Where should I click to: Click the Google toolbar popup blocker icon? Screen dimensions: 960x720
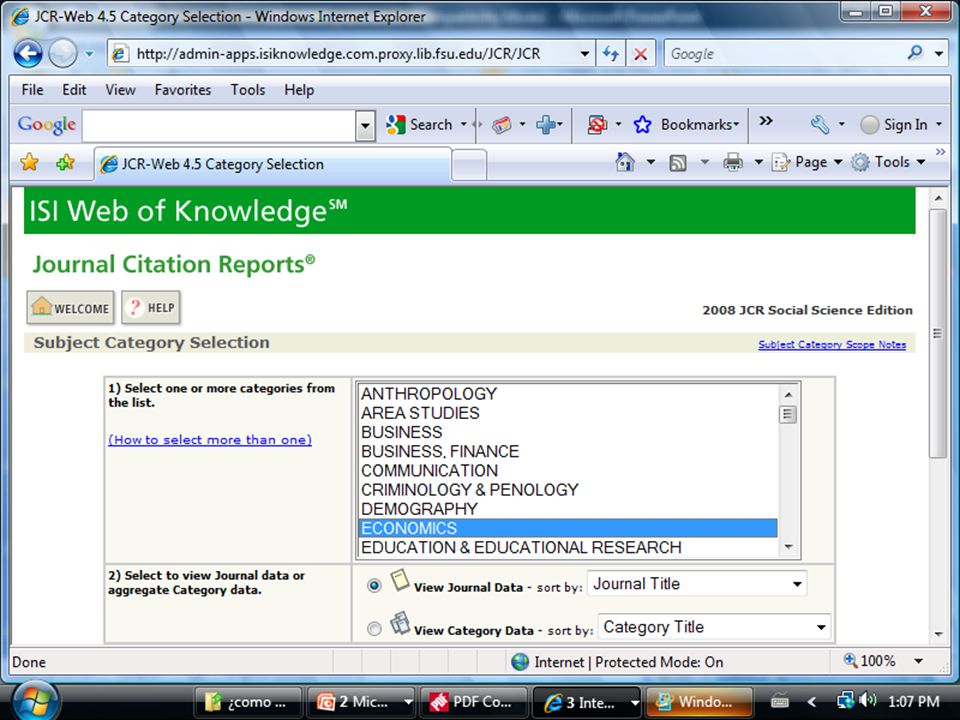pyautogui.click(x=597, y=124)
